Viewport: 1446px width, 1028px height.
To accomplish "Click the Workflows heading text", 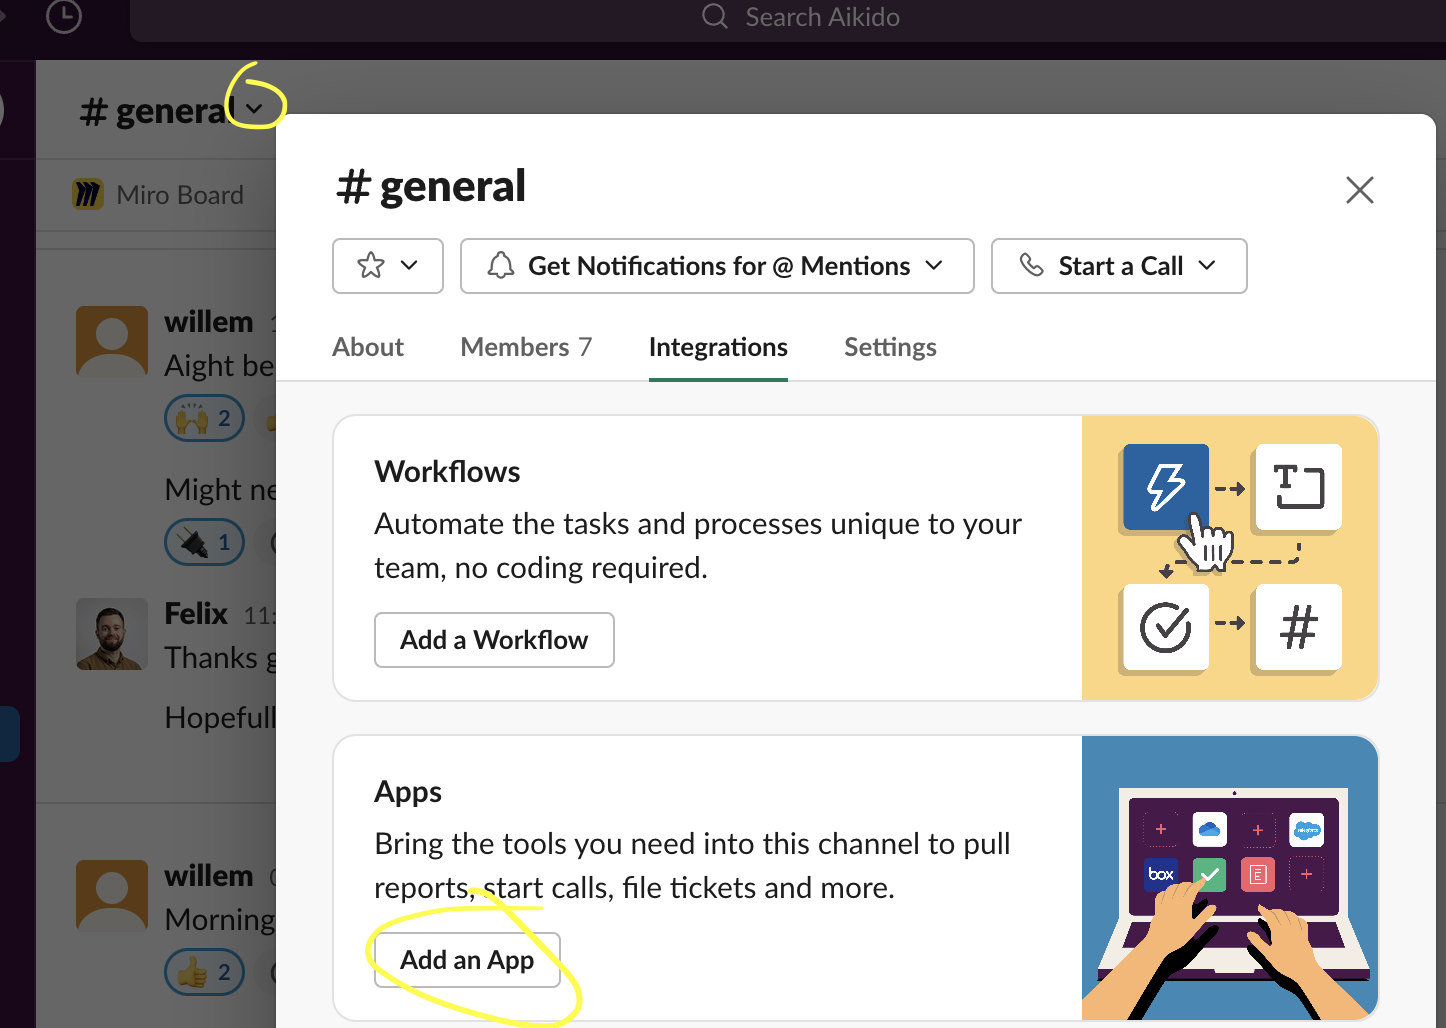I will click(447, 471).
